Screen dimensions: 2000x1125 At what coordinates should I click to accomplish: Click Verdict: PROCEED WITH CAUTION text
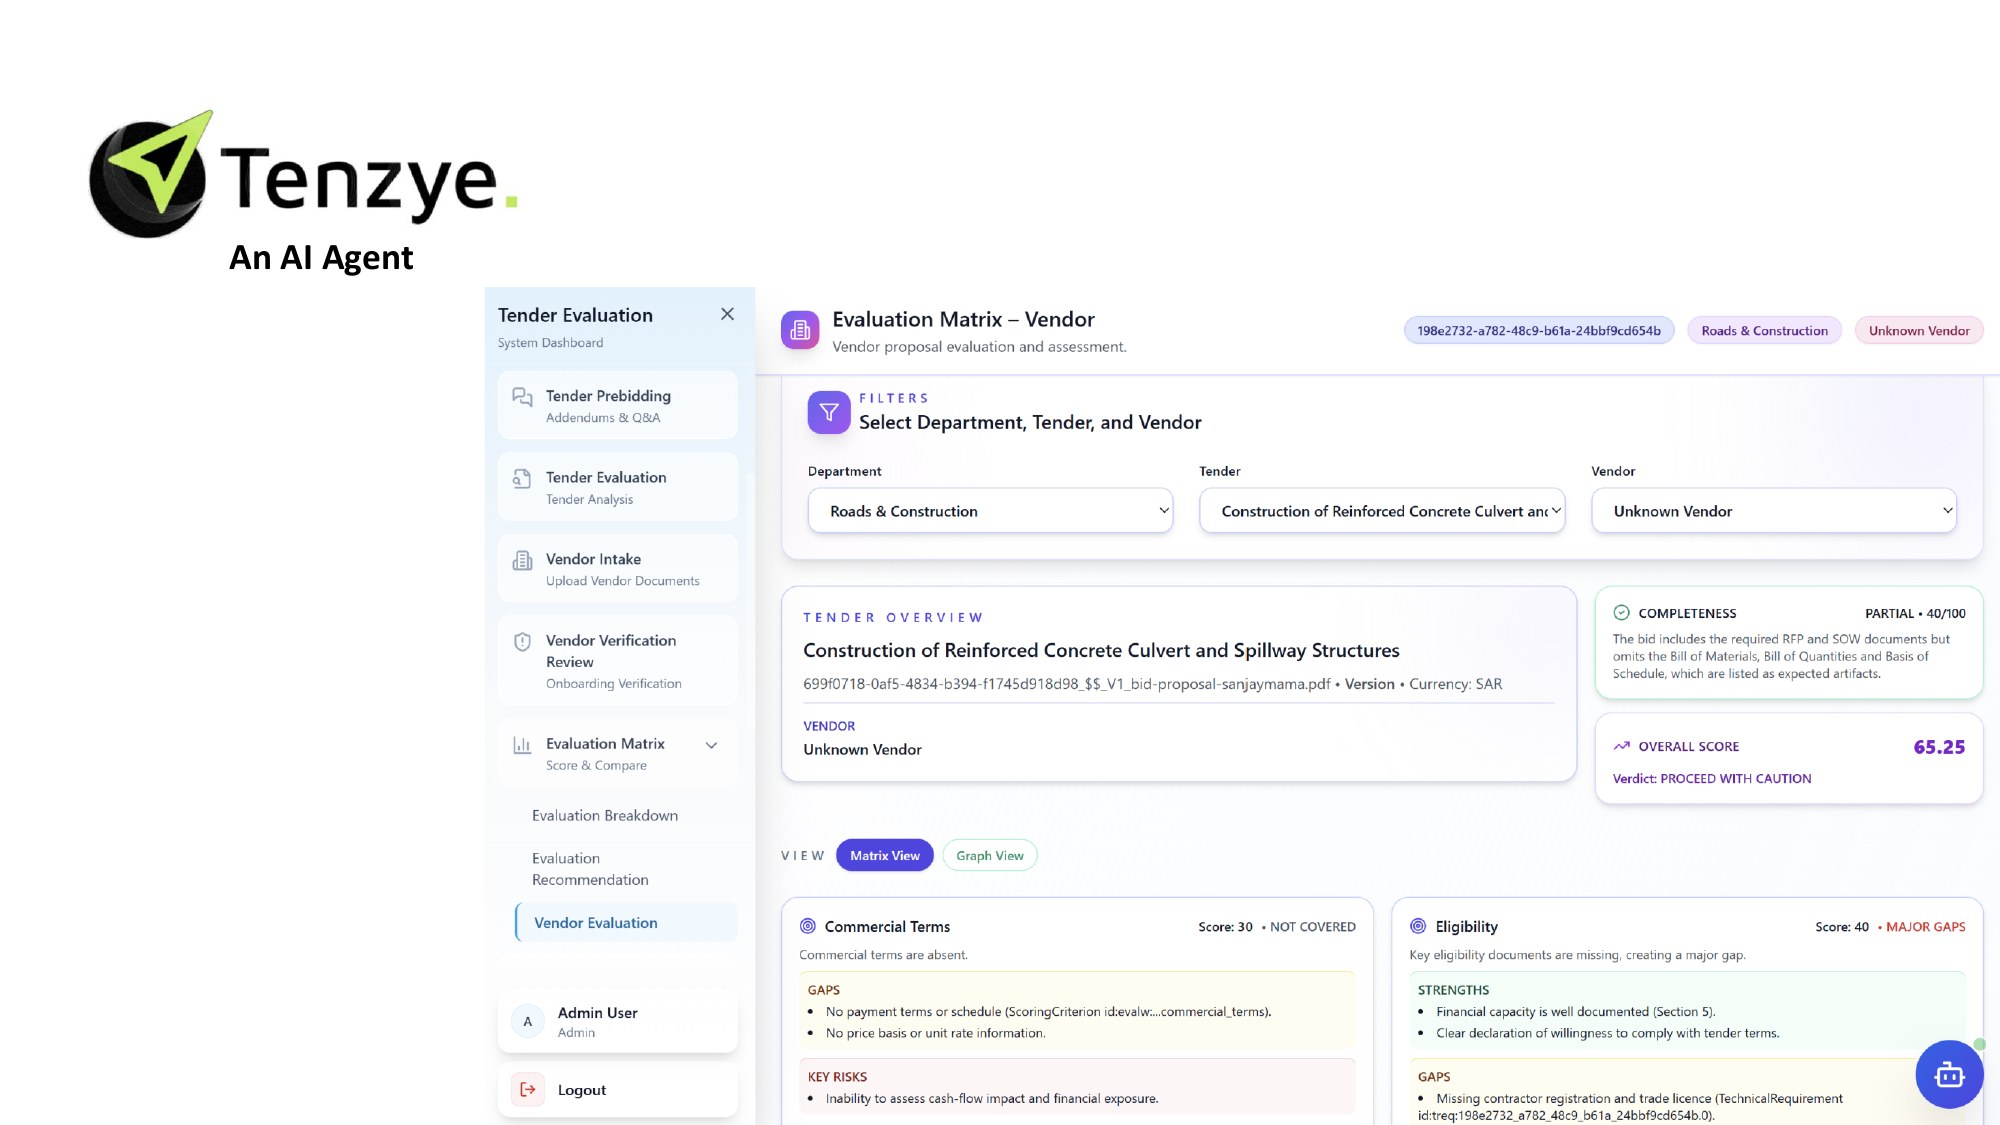click(1712, 779)
